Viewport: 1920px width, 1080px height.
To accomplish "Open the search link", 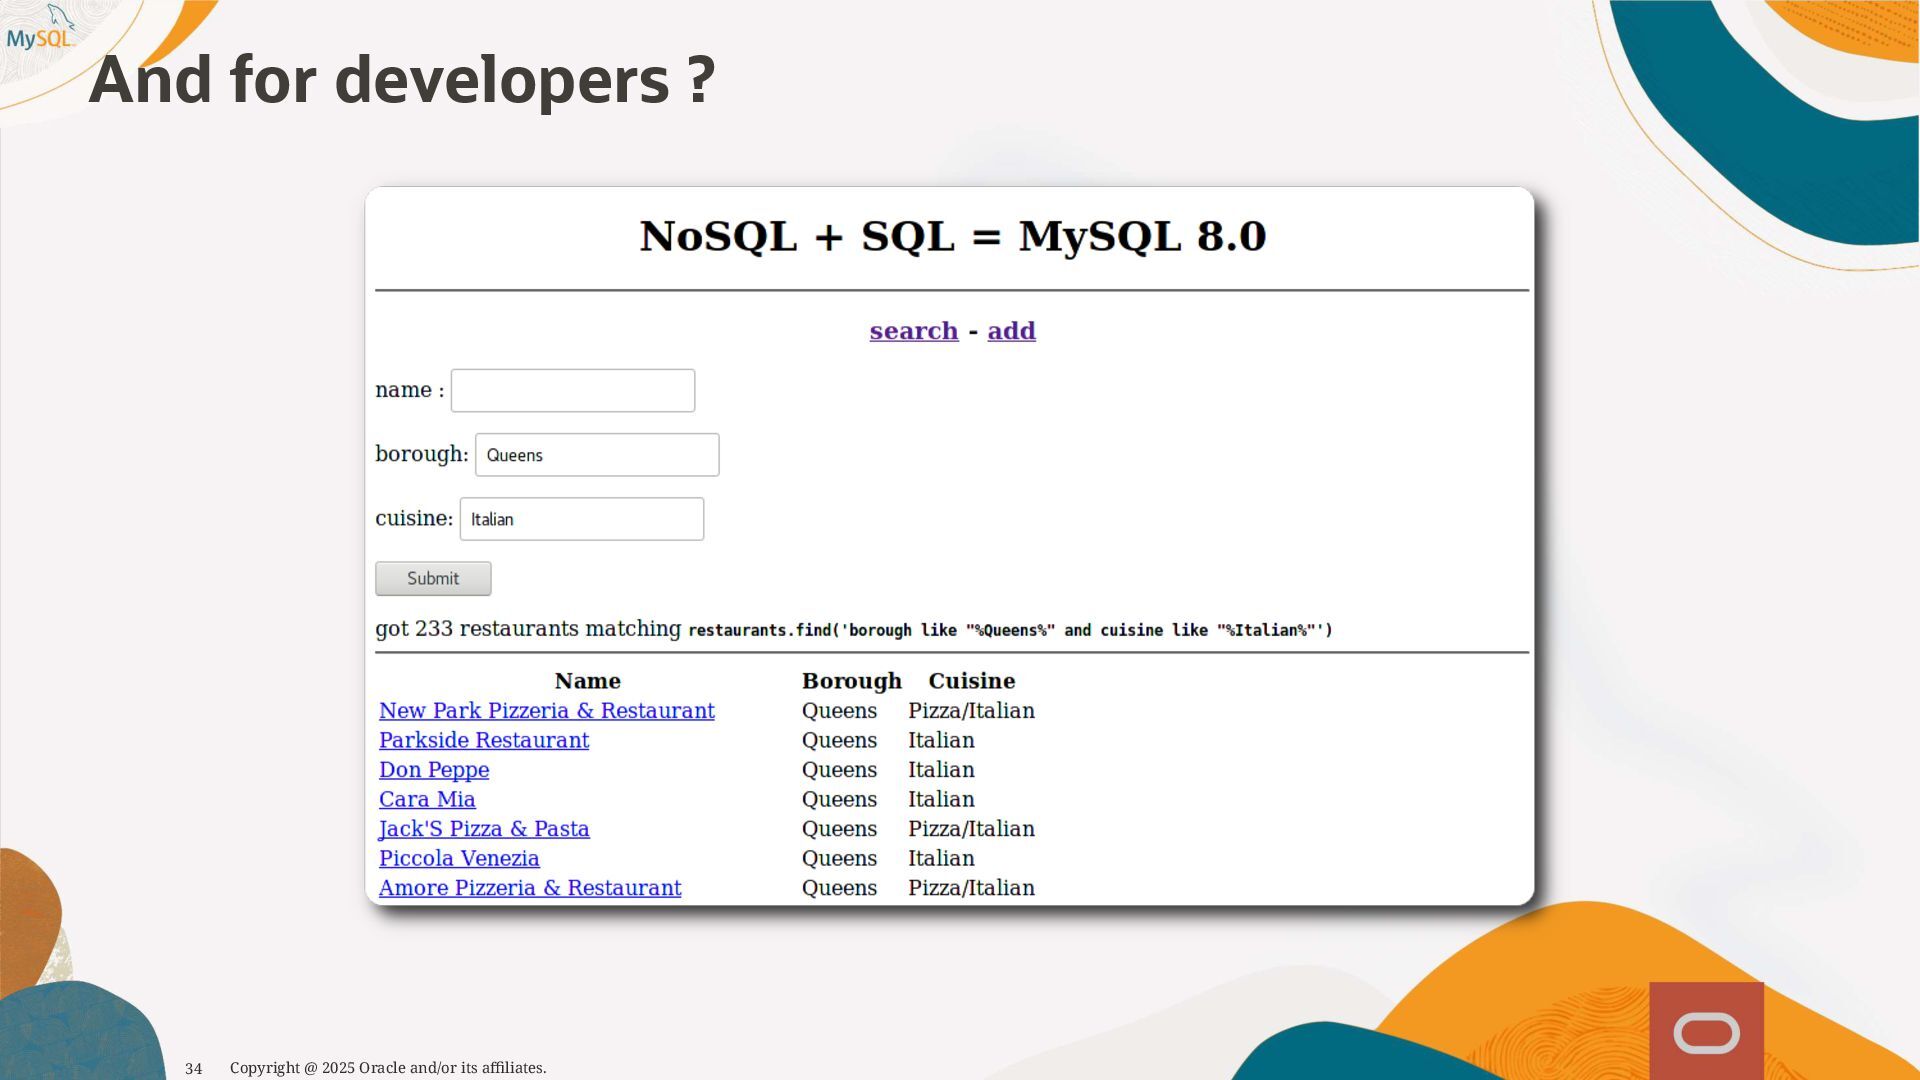I will tap(913, 331).
